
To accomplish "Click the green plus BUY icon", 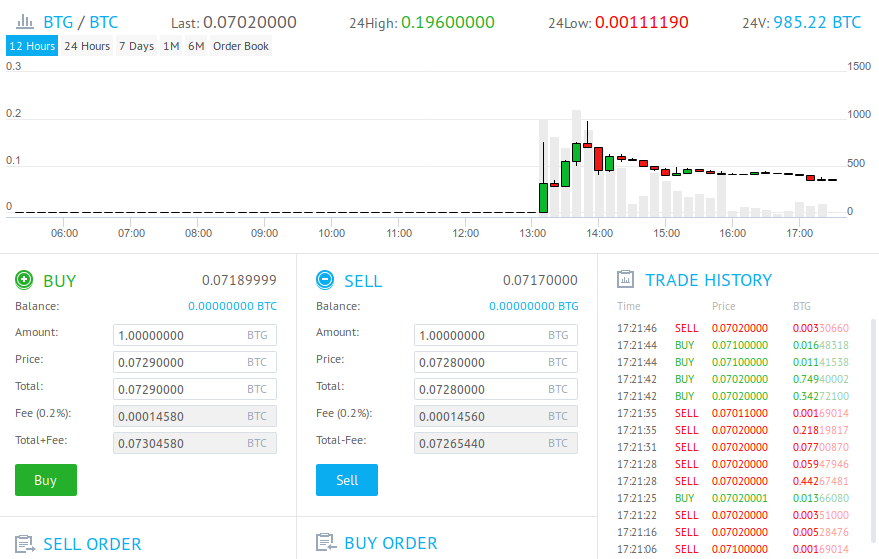I will [x=24, y=279].
